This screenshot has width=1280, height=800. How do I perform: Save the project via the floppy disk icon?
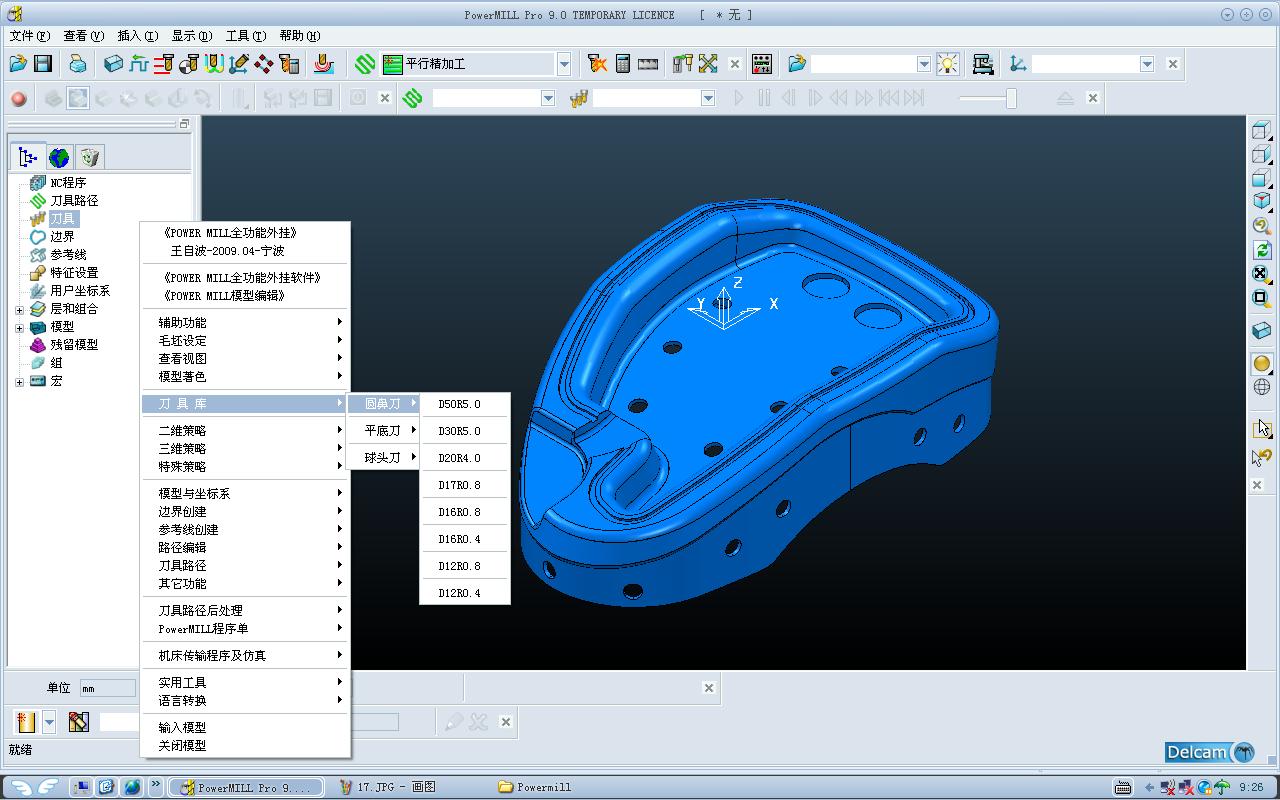click(x=43, y=64)
